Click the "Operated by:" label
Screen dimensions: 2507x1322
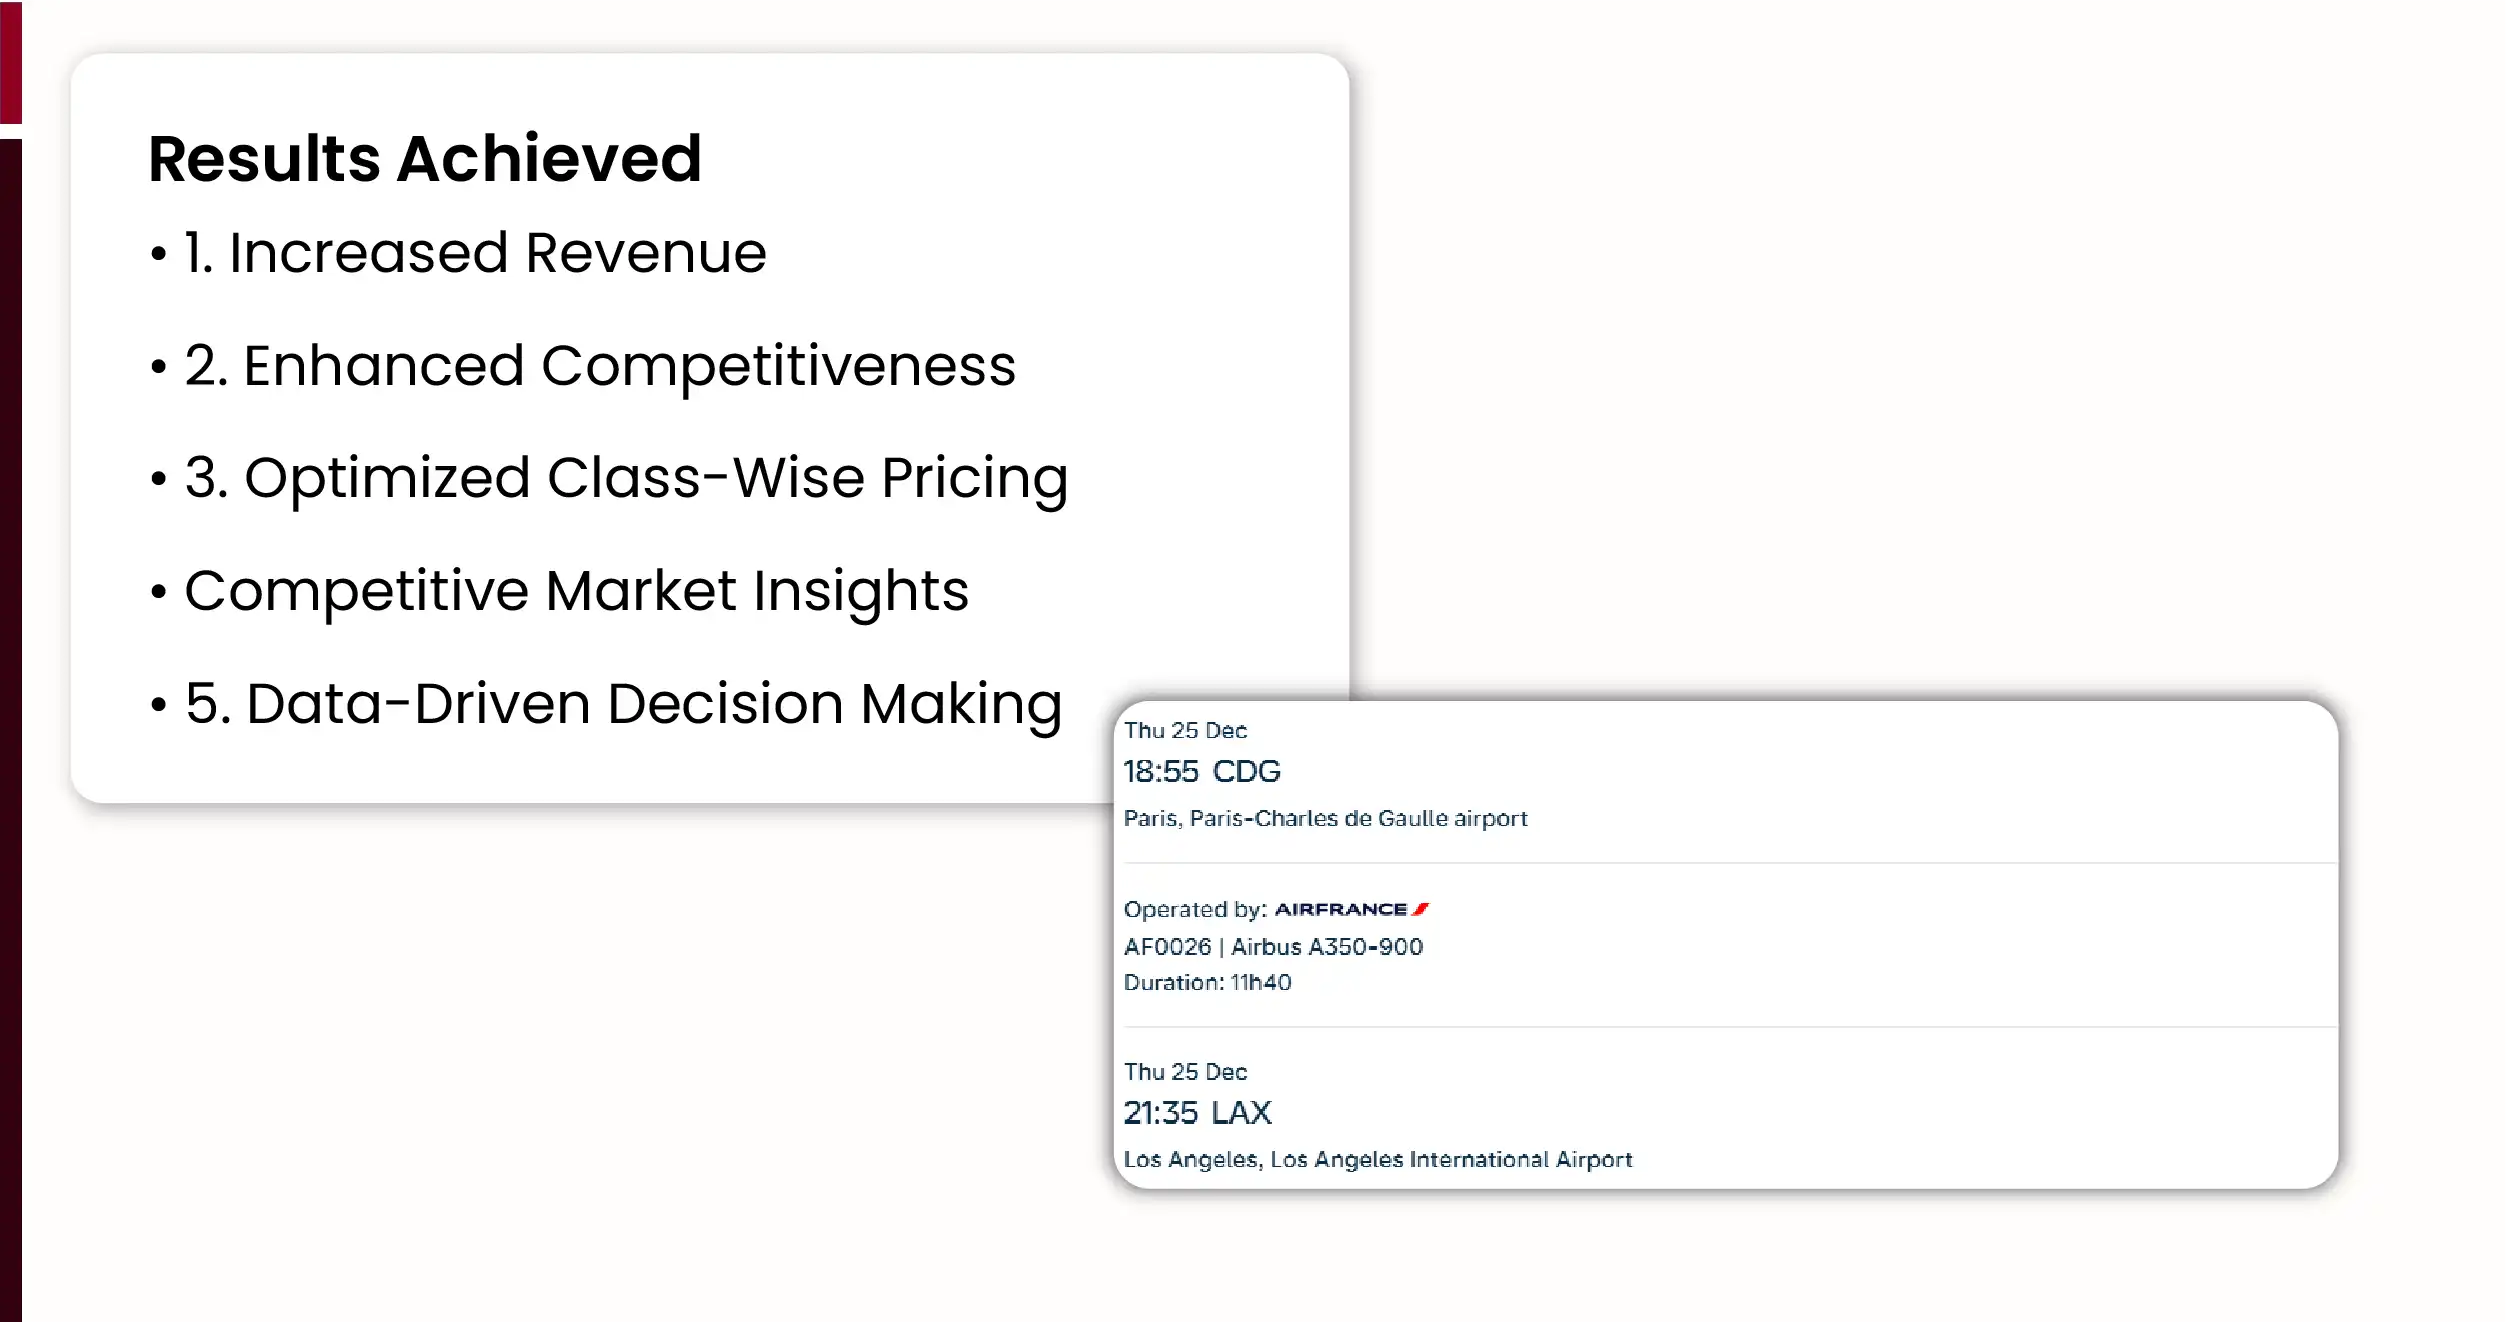pyautogui.click(x=1195, y=909)
